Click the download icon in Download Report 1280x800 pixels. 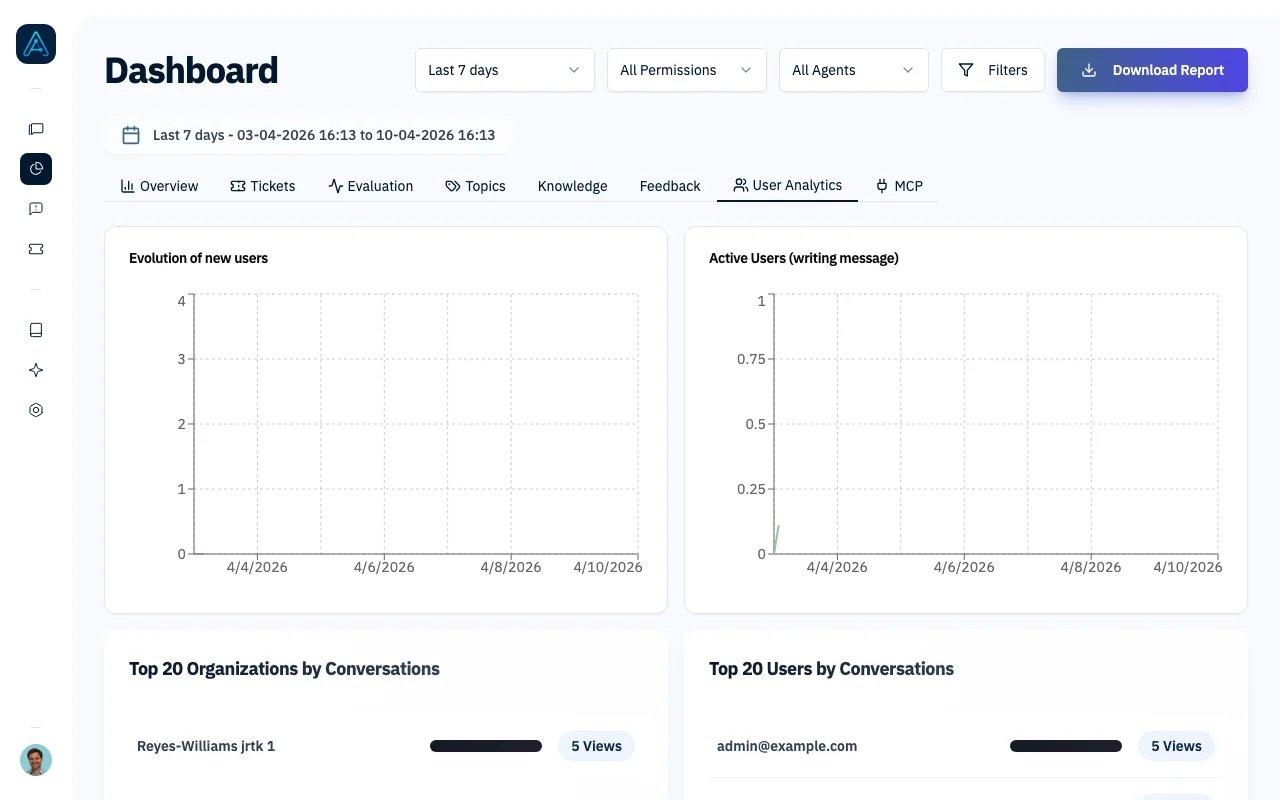coord(1089,70)
